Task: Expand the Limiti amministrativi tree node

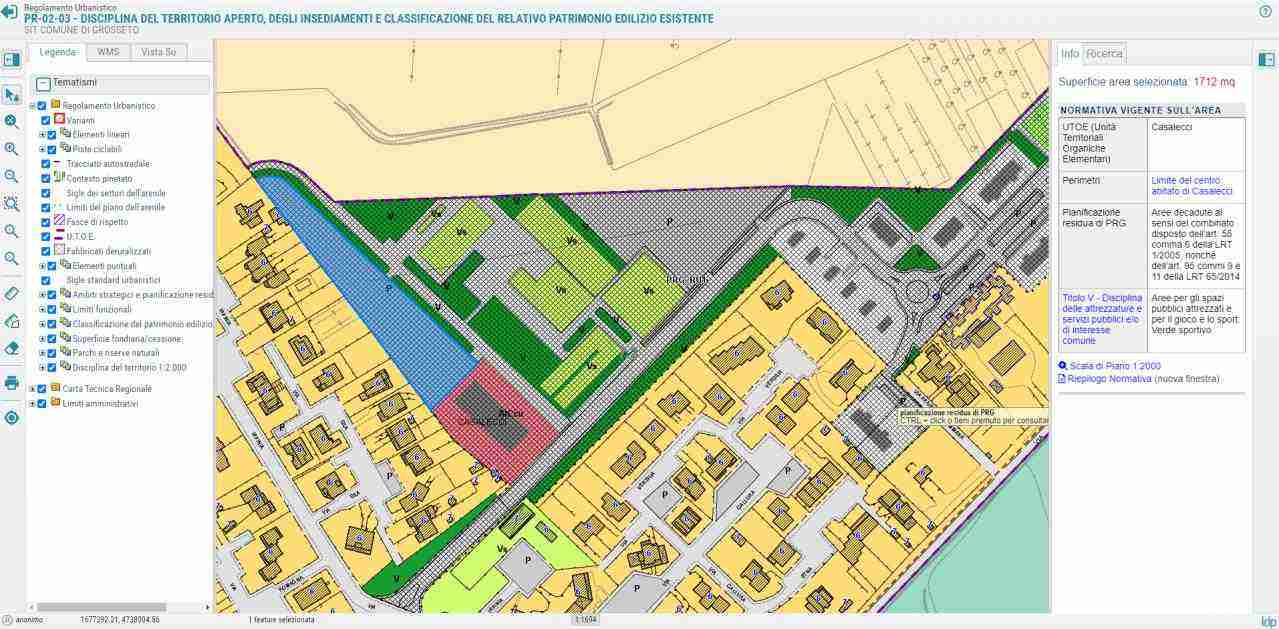Action: click(33, 404)
